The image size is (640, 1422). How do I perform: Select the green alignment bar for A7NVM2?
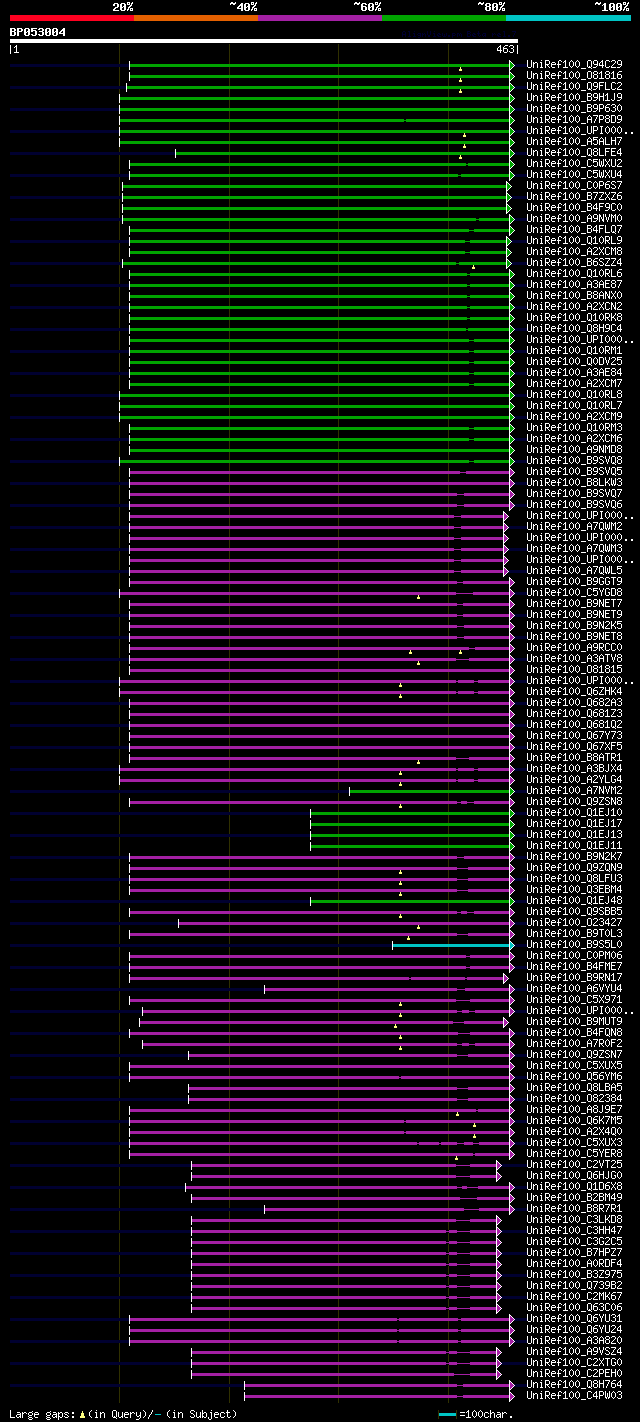[431, 791]
